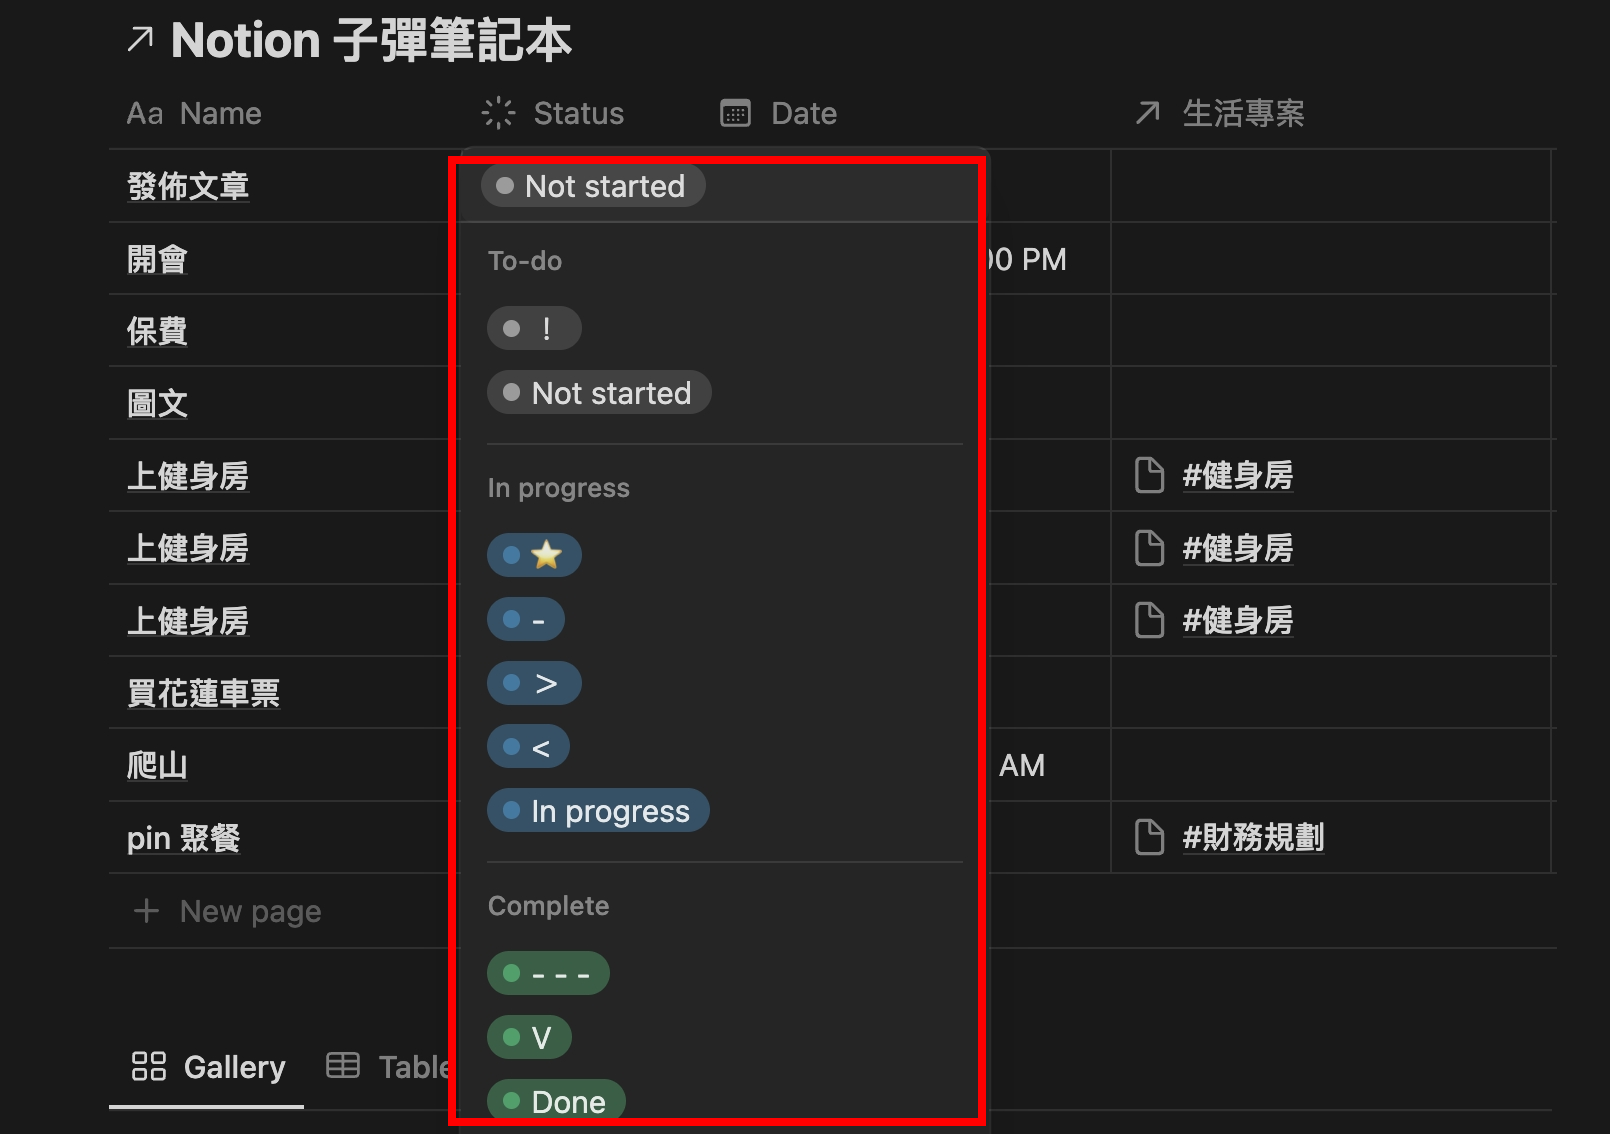Screen dimensions: 1610x1134
Task: Select the star status option
Action: (534, 555)
